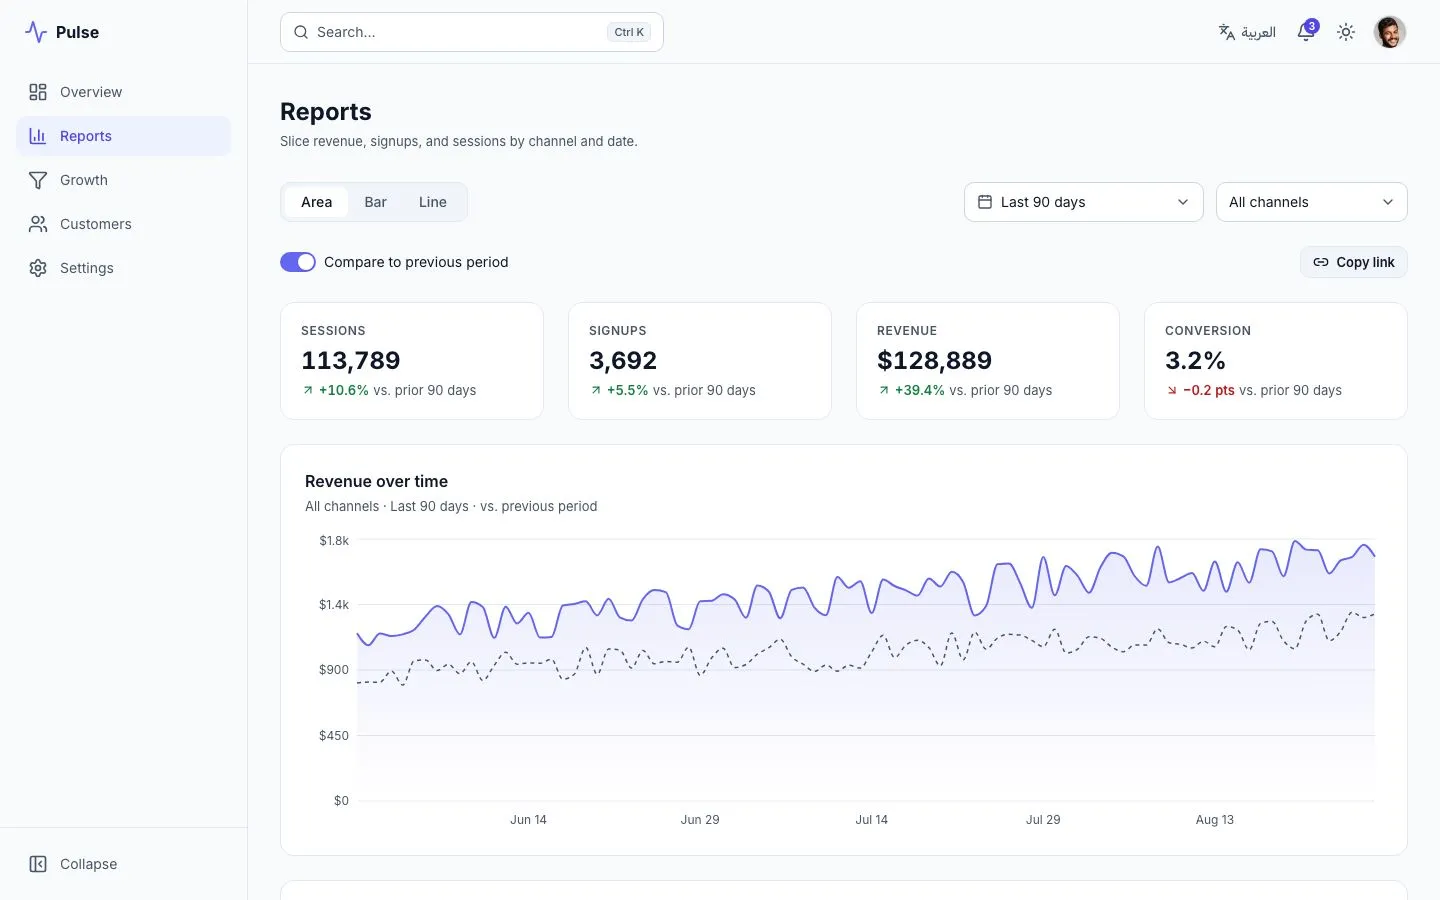Click the Reports bar-chart icon
The image size is (1440, 900).
pyautogui.click(x=38, y=136)
